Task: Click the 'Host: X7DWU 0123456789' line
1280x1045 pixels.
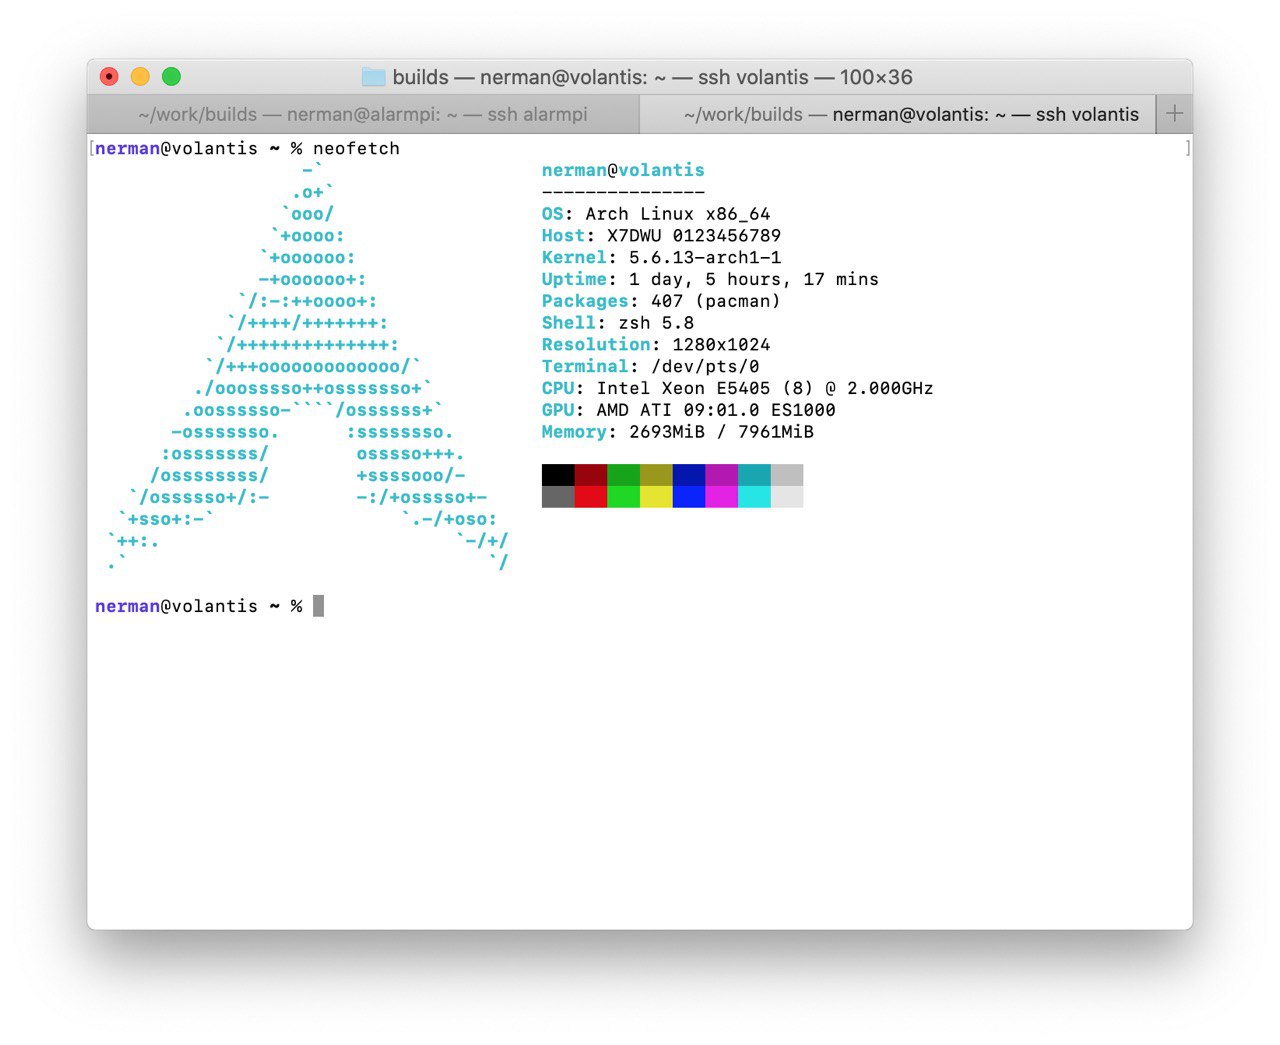Action: 661,236
